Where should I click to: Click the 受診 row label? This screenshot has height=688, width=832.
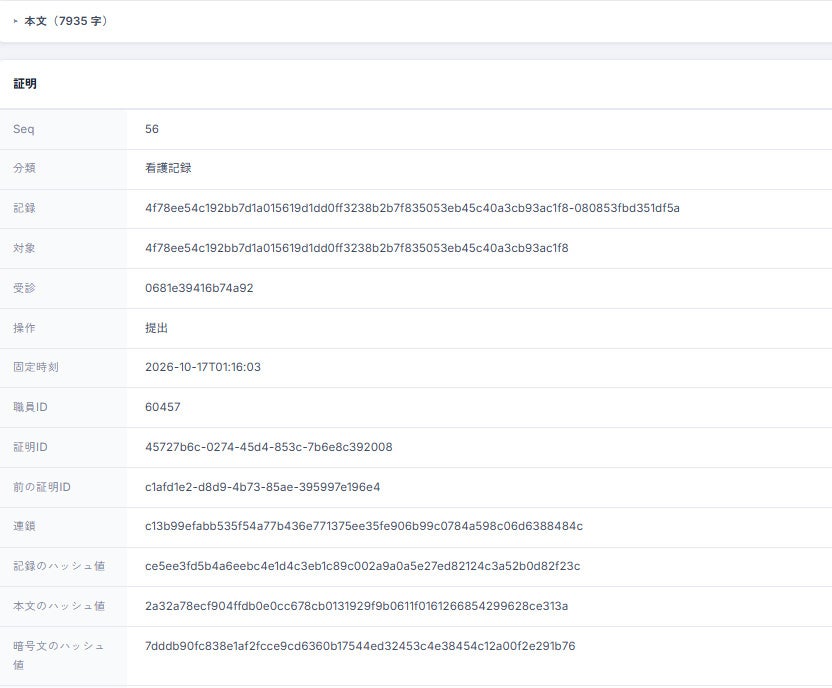pos(24,288)
